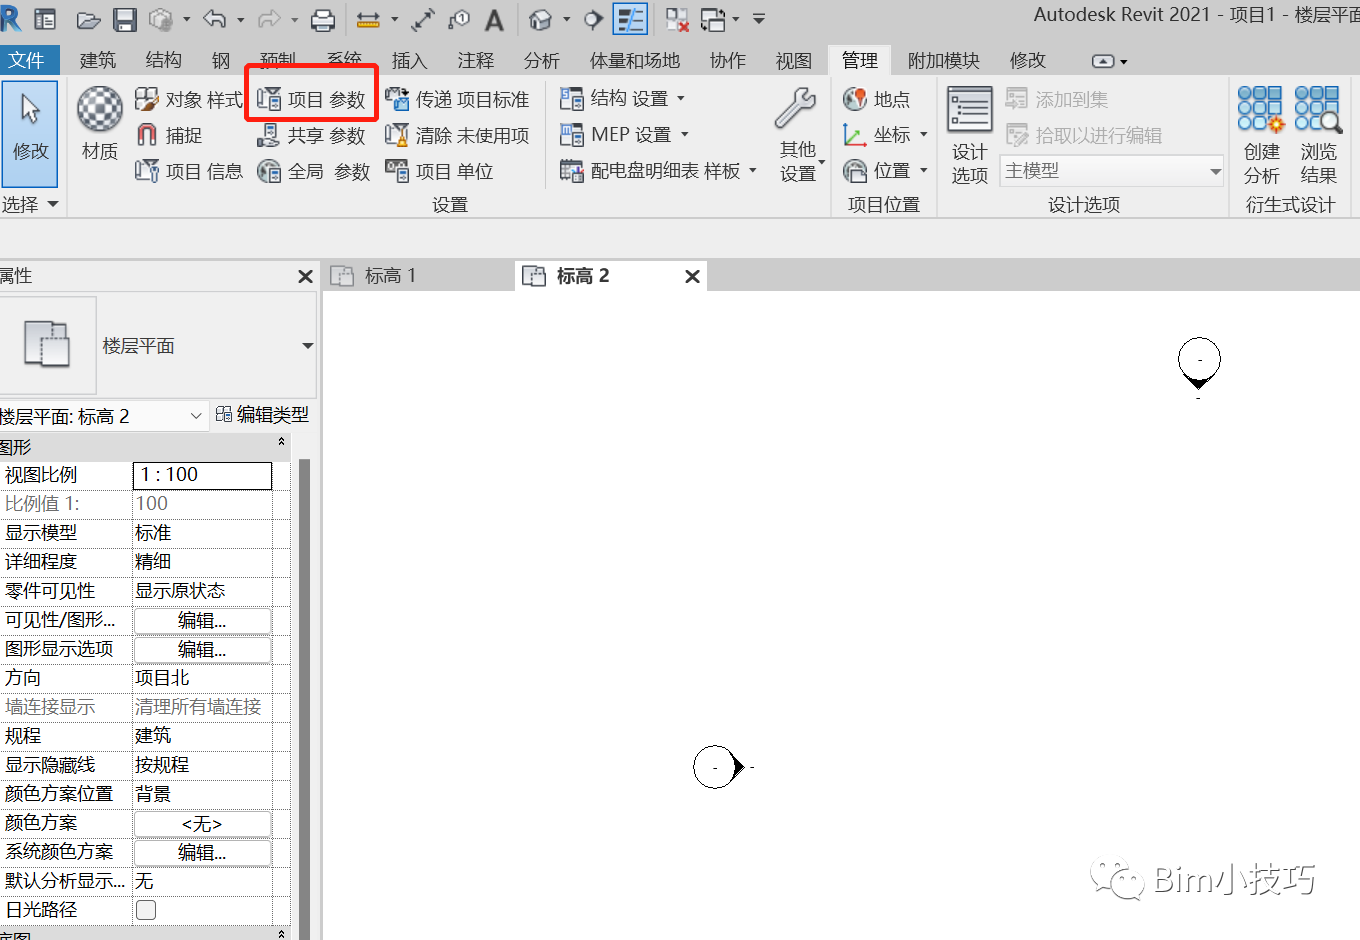Click Create Study (创建 分析)
Viewport: 1360px width, 940px height.
[x=1261, y=136]
